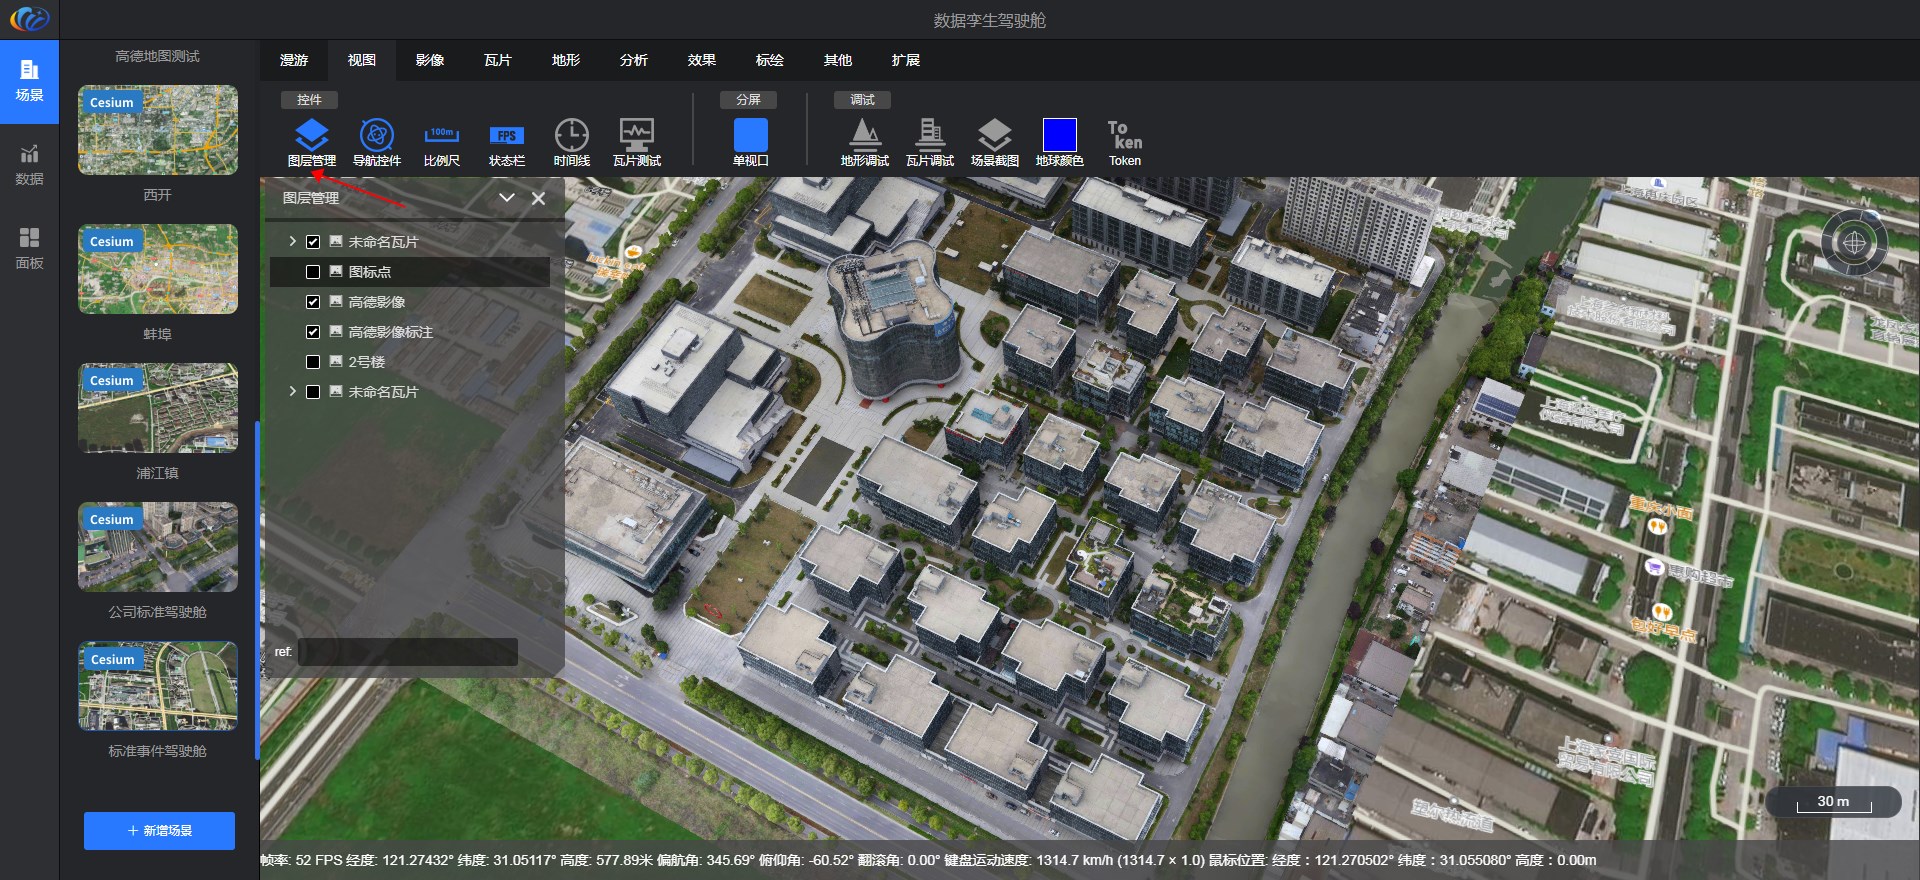The image size is (1920, 880).
Task: Toggle the FPS 状态栏 icon
Action: coord(506,136)
